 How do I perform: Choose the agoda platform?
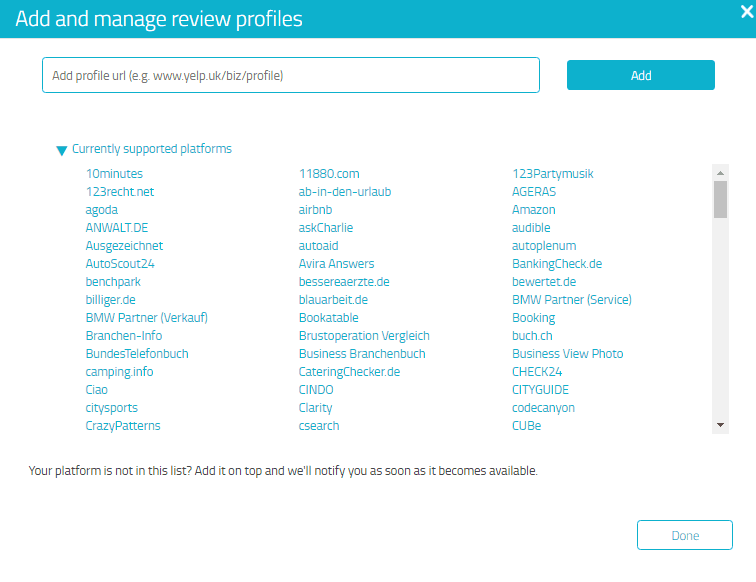(102, 210)
